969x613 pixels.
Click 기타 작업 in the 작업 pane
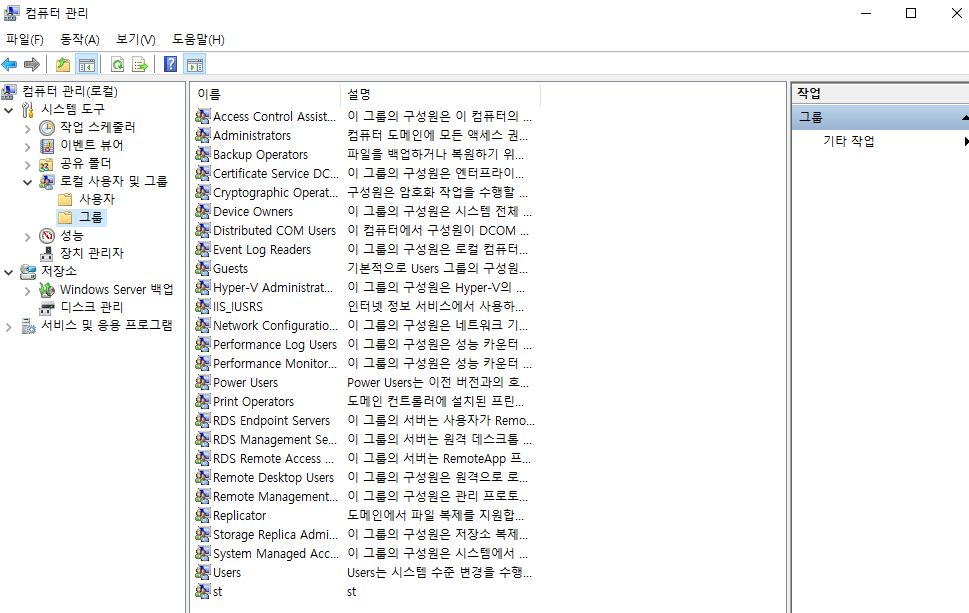coord(848,141)
